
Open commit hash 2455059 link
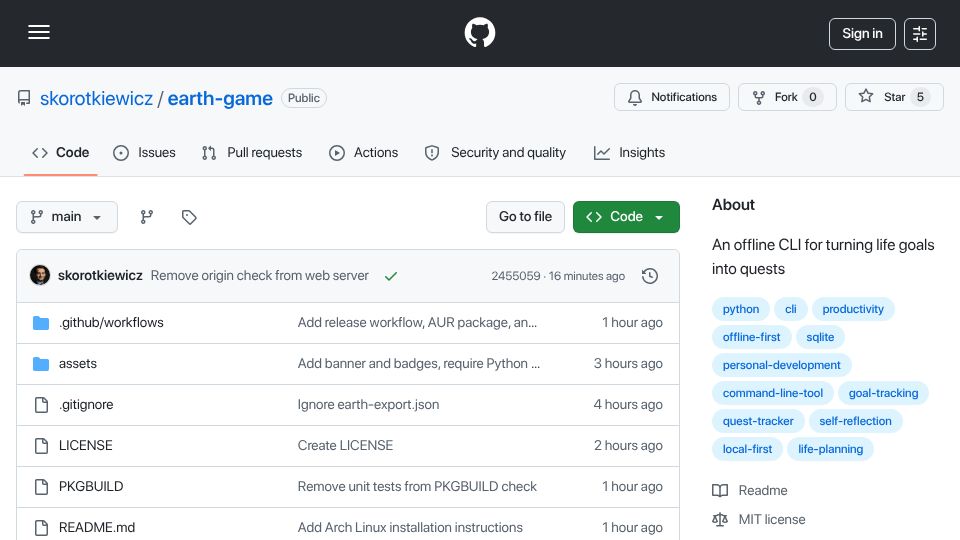pos(516,276)
